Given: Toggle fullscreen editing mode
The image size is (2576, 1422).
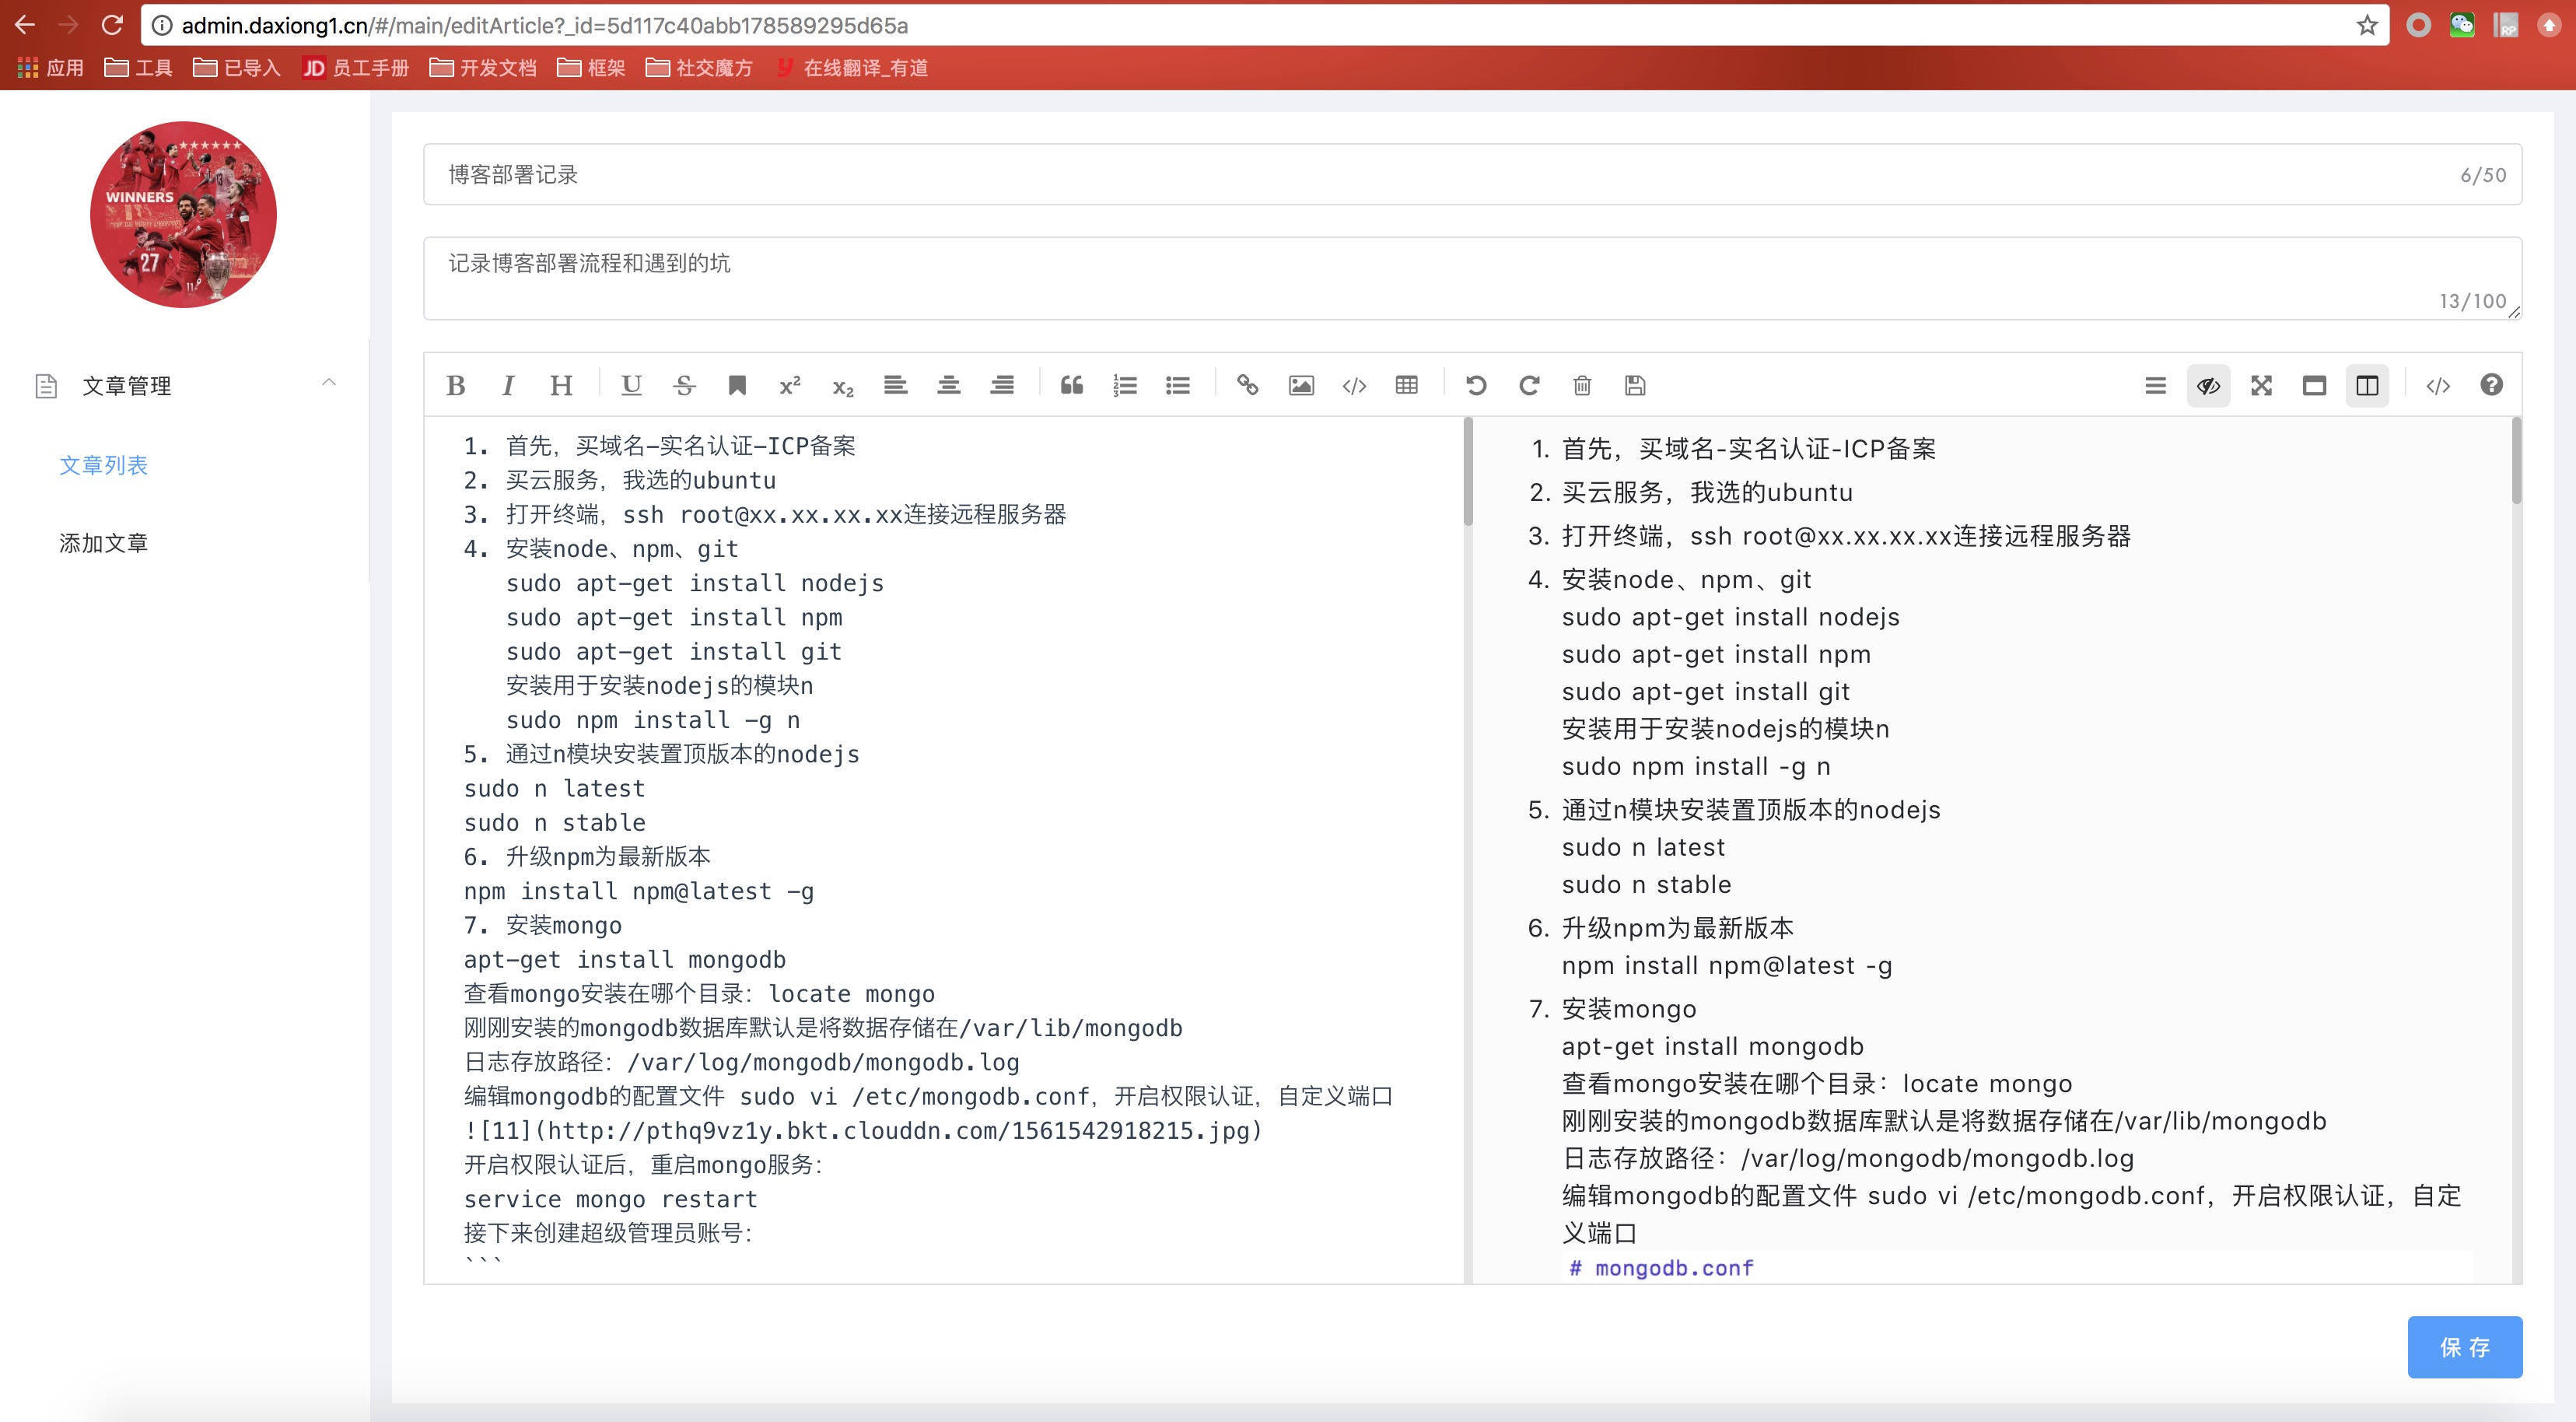Looking at the screenshot, I should coord(2261,385).
